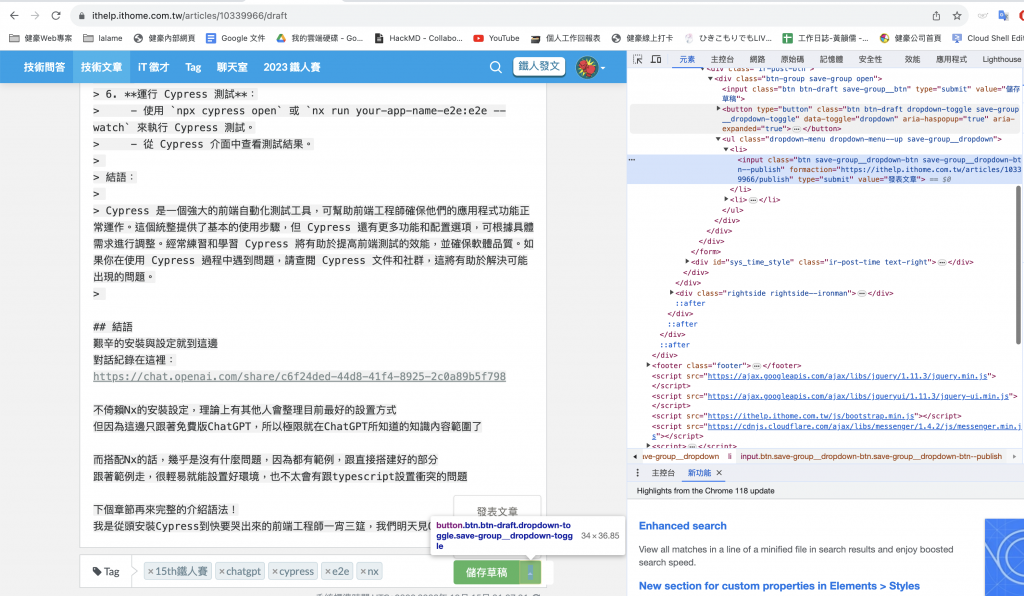Open the jquery.min.js script link
This screenshot has height=596, width=1024.
(849, 376)
